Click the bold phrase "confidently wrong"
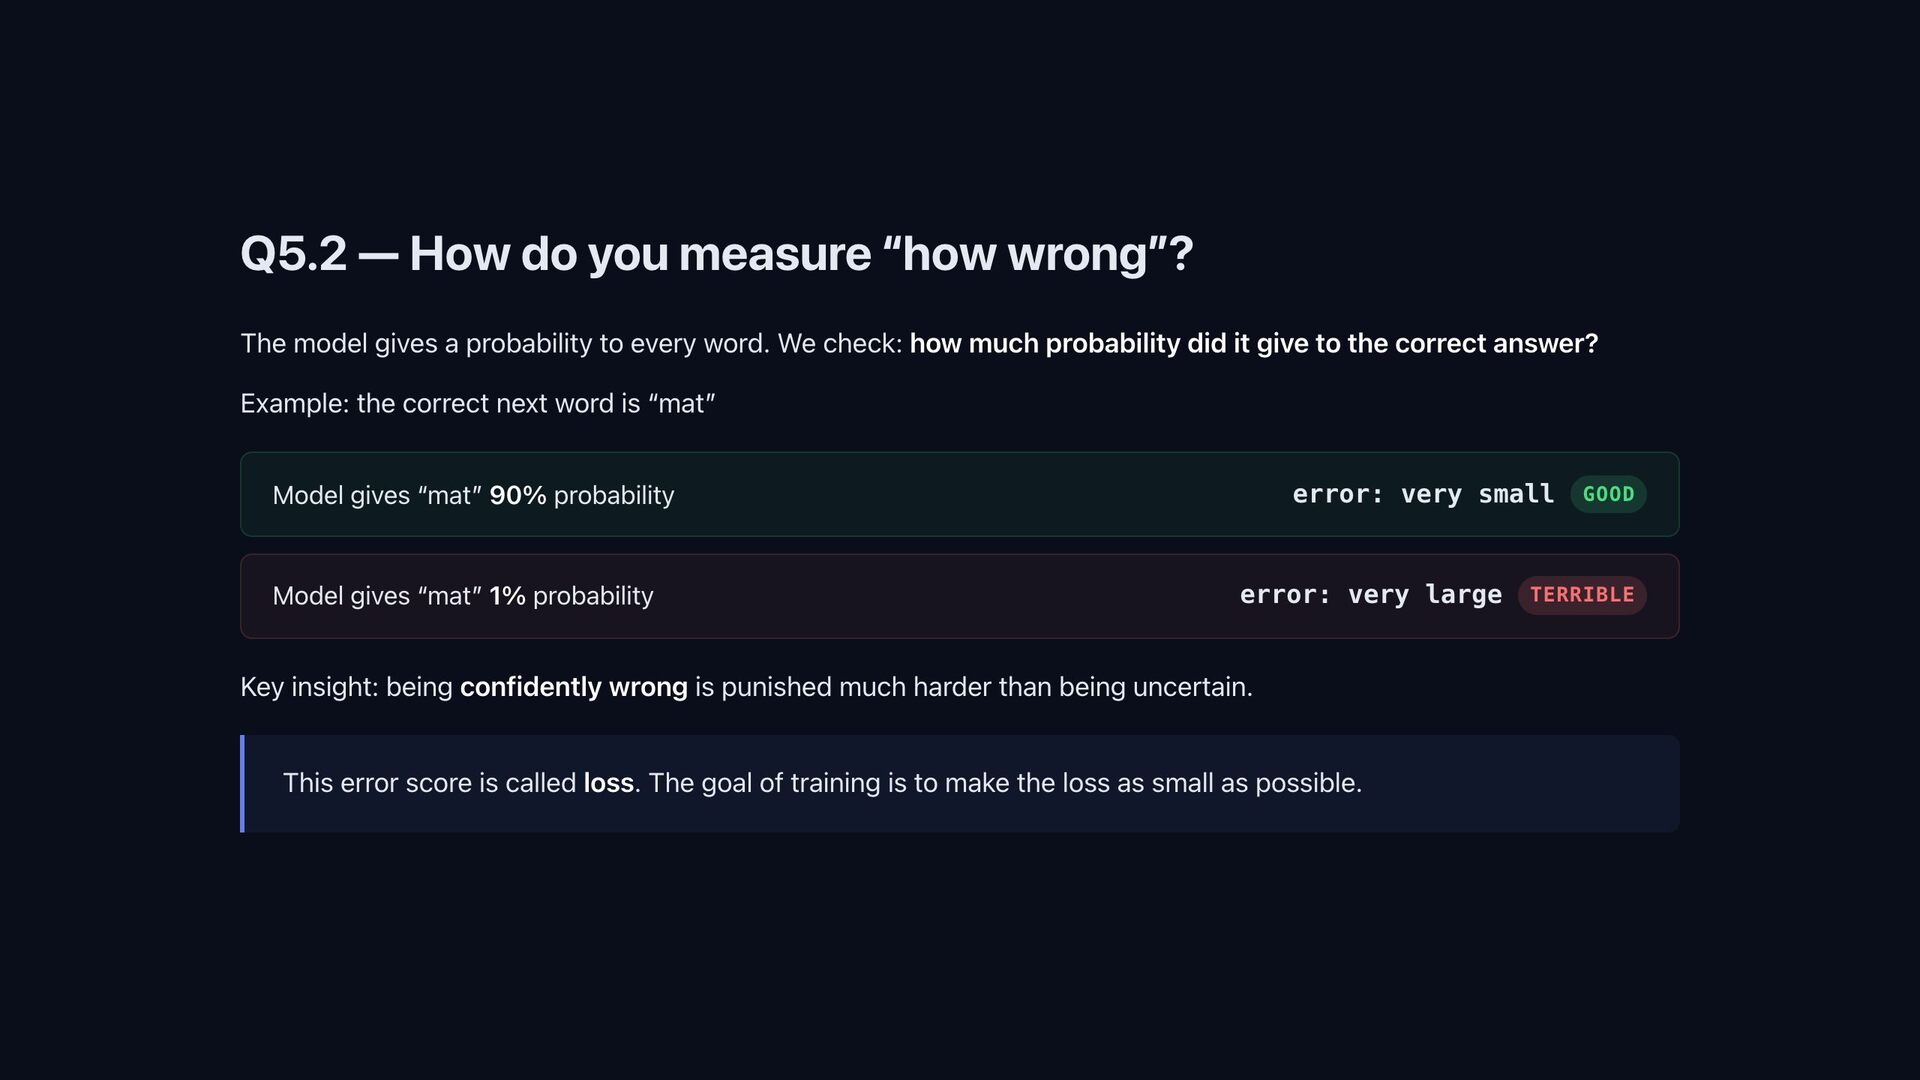 point(573,687)
